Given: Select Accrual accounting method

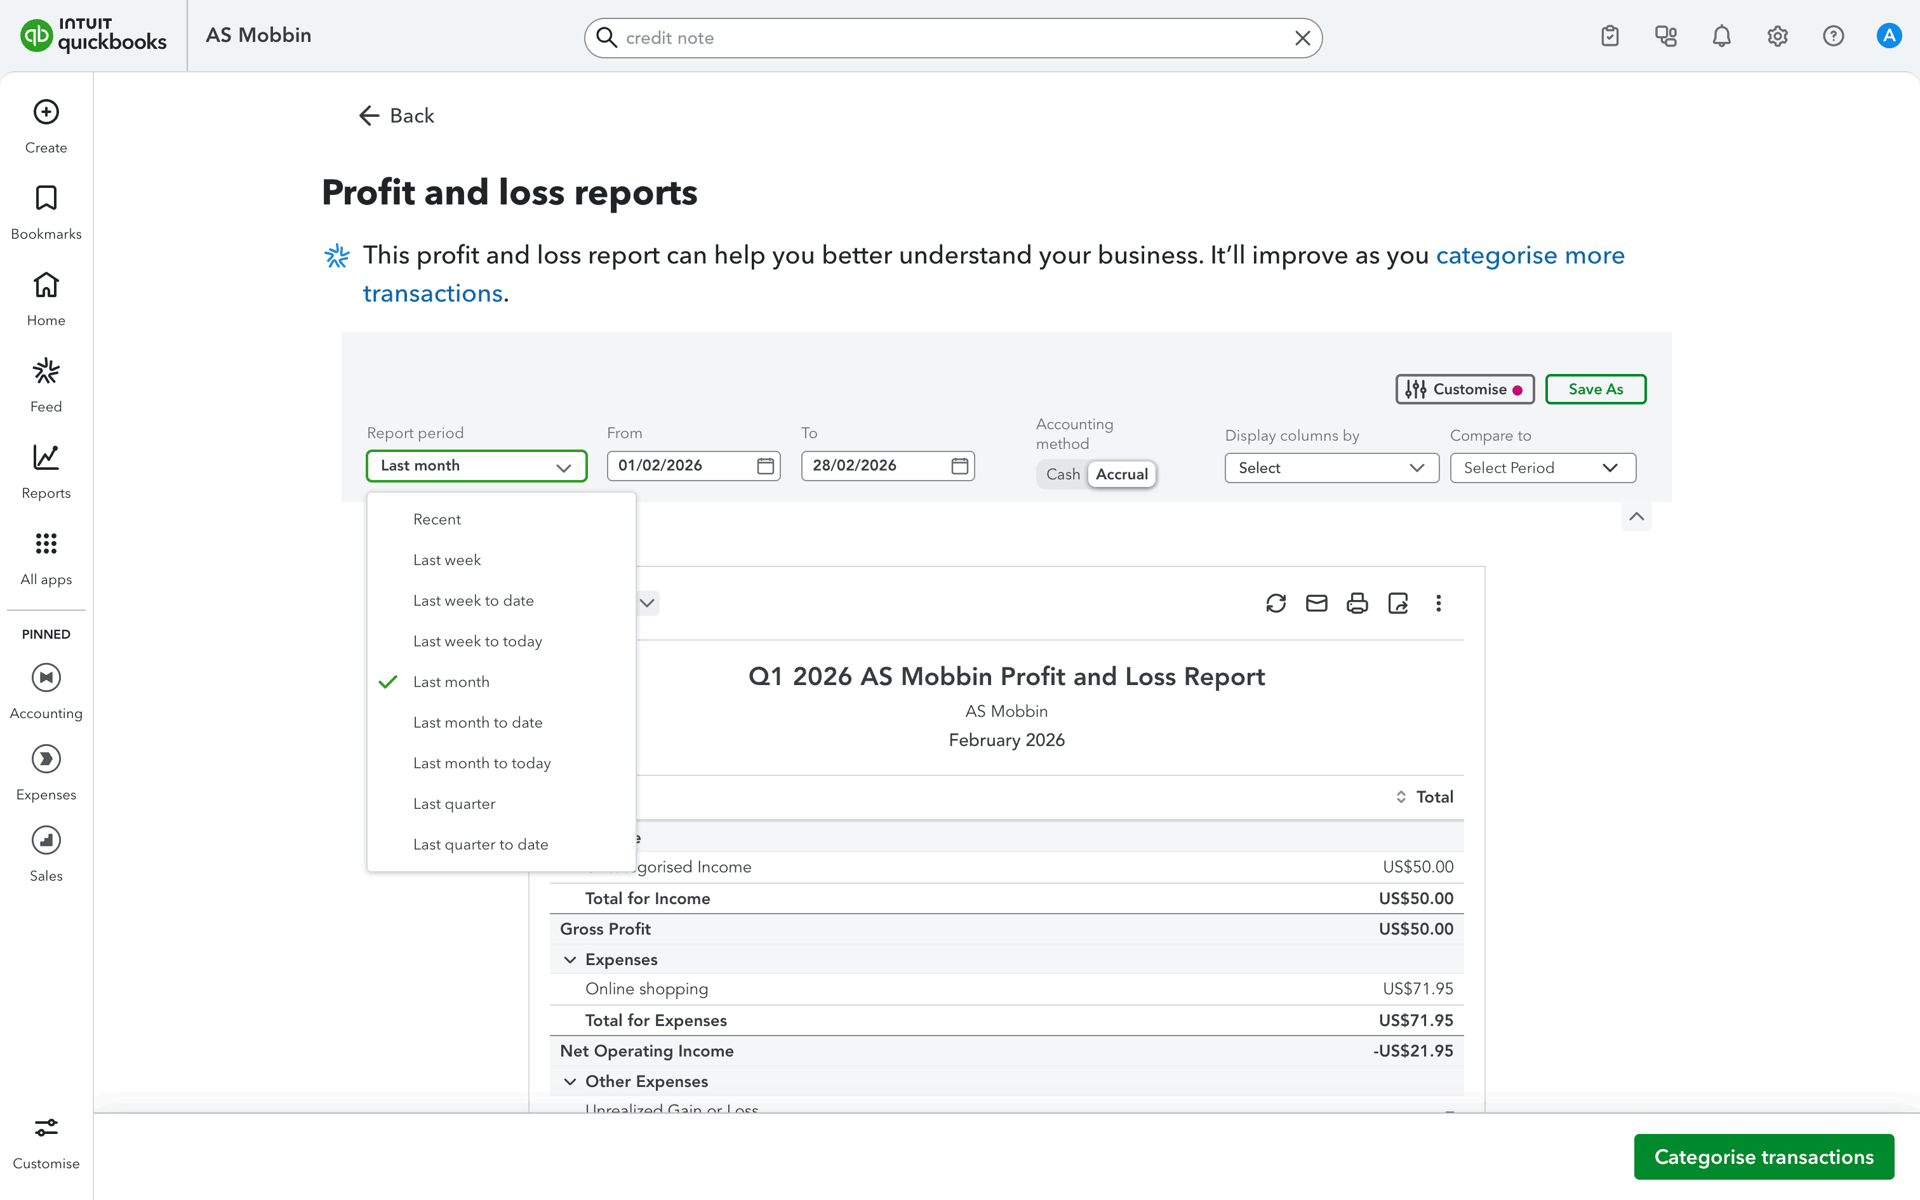Looking at the screenshot, I should pos(1122,474).
